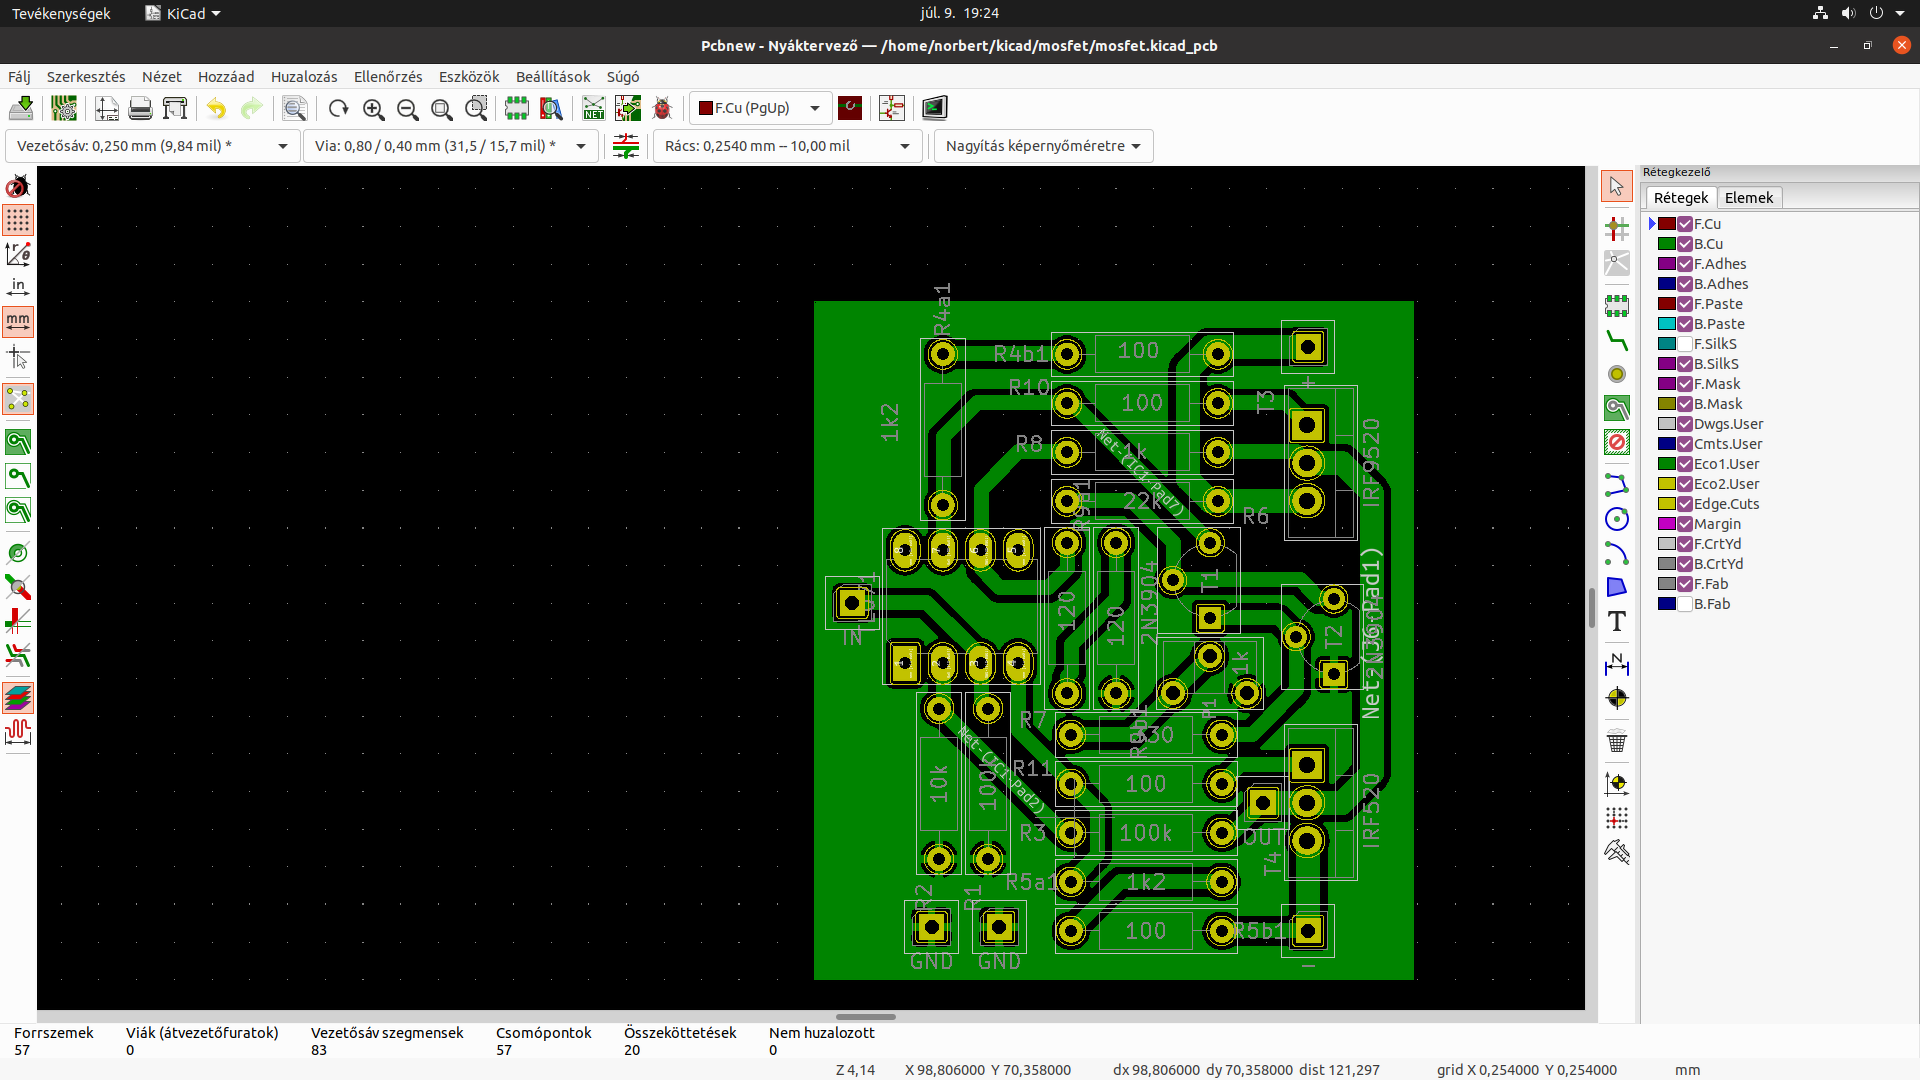Switch units to millimeters
1920x1080 pixels.
(18, 322)
